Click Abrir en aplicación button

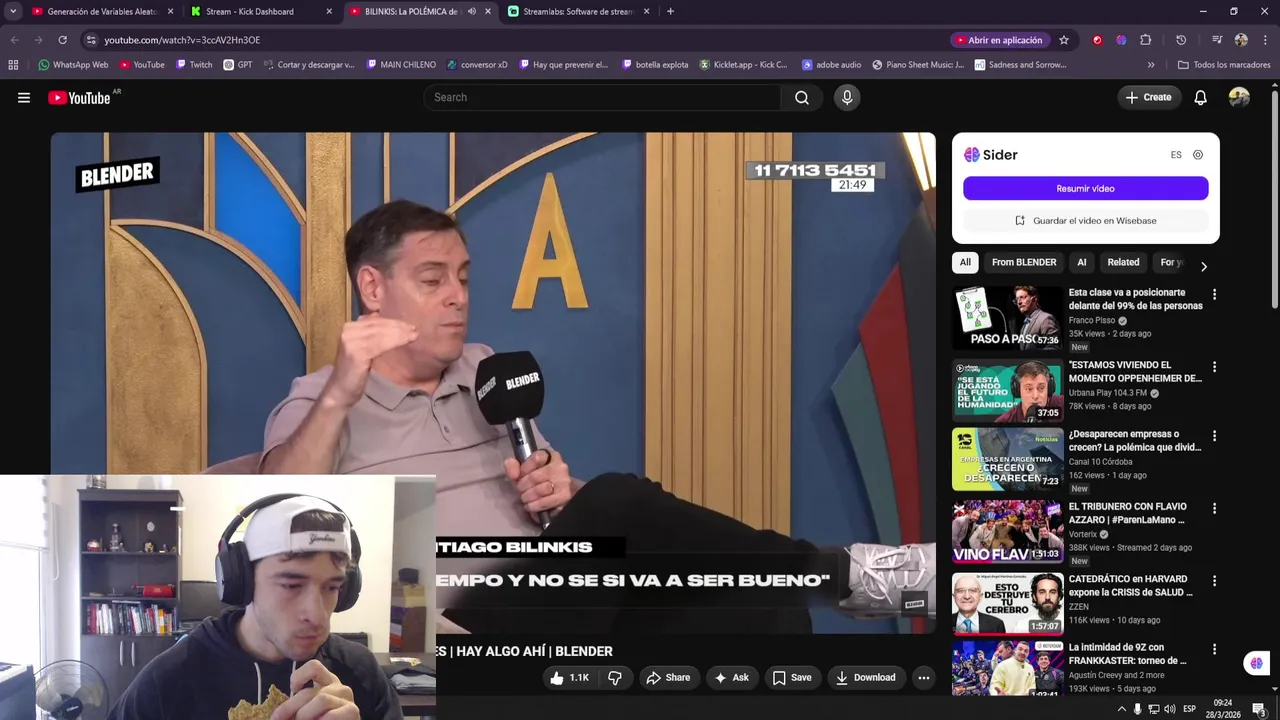pyautogui.click(x=999, y=40)
